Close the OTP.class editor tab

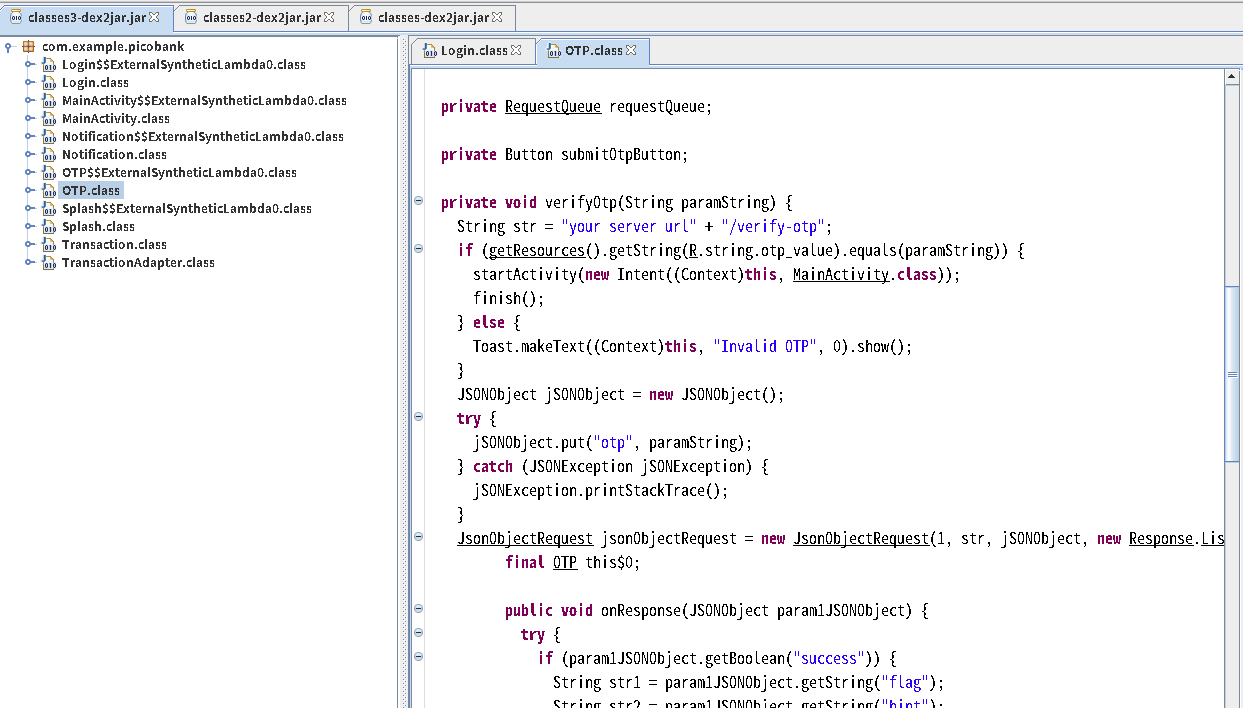(x=631, y=50)
